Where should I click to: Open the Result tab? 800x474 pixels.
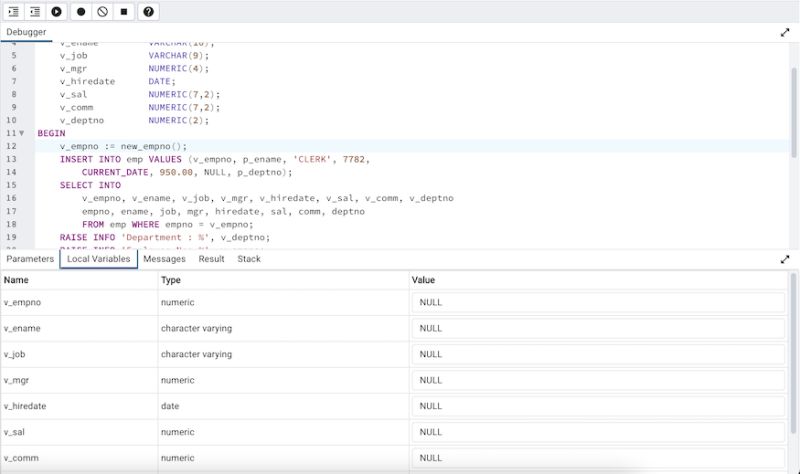[211, 259]
